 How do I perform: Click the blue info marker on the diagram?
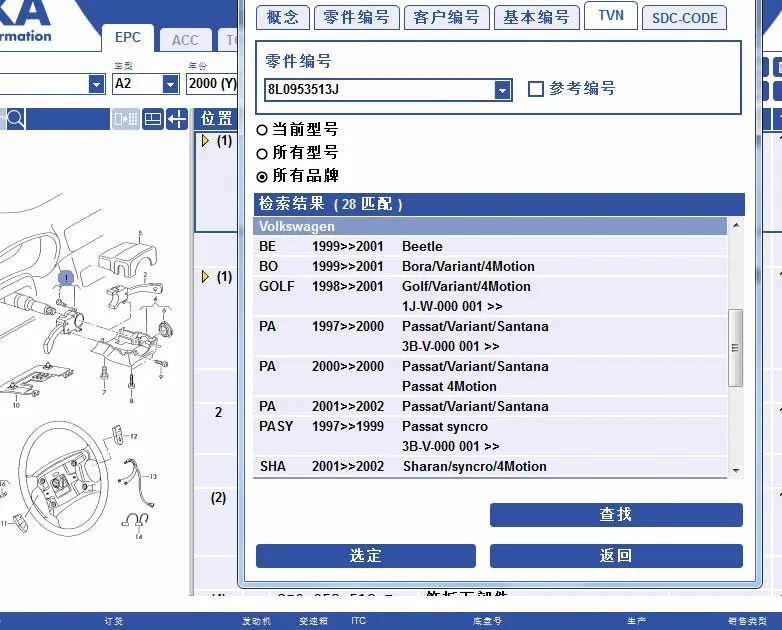(66, 278)
